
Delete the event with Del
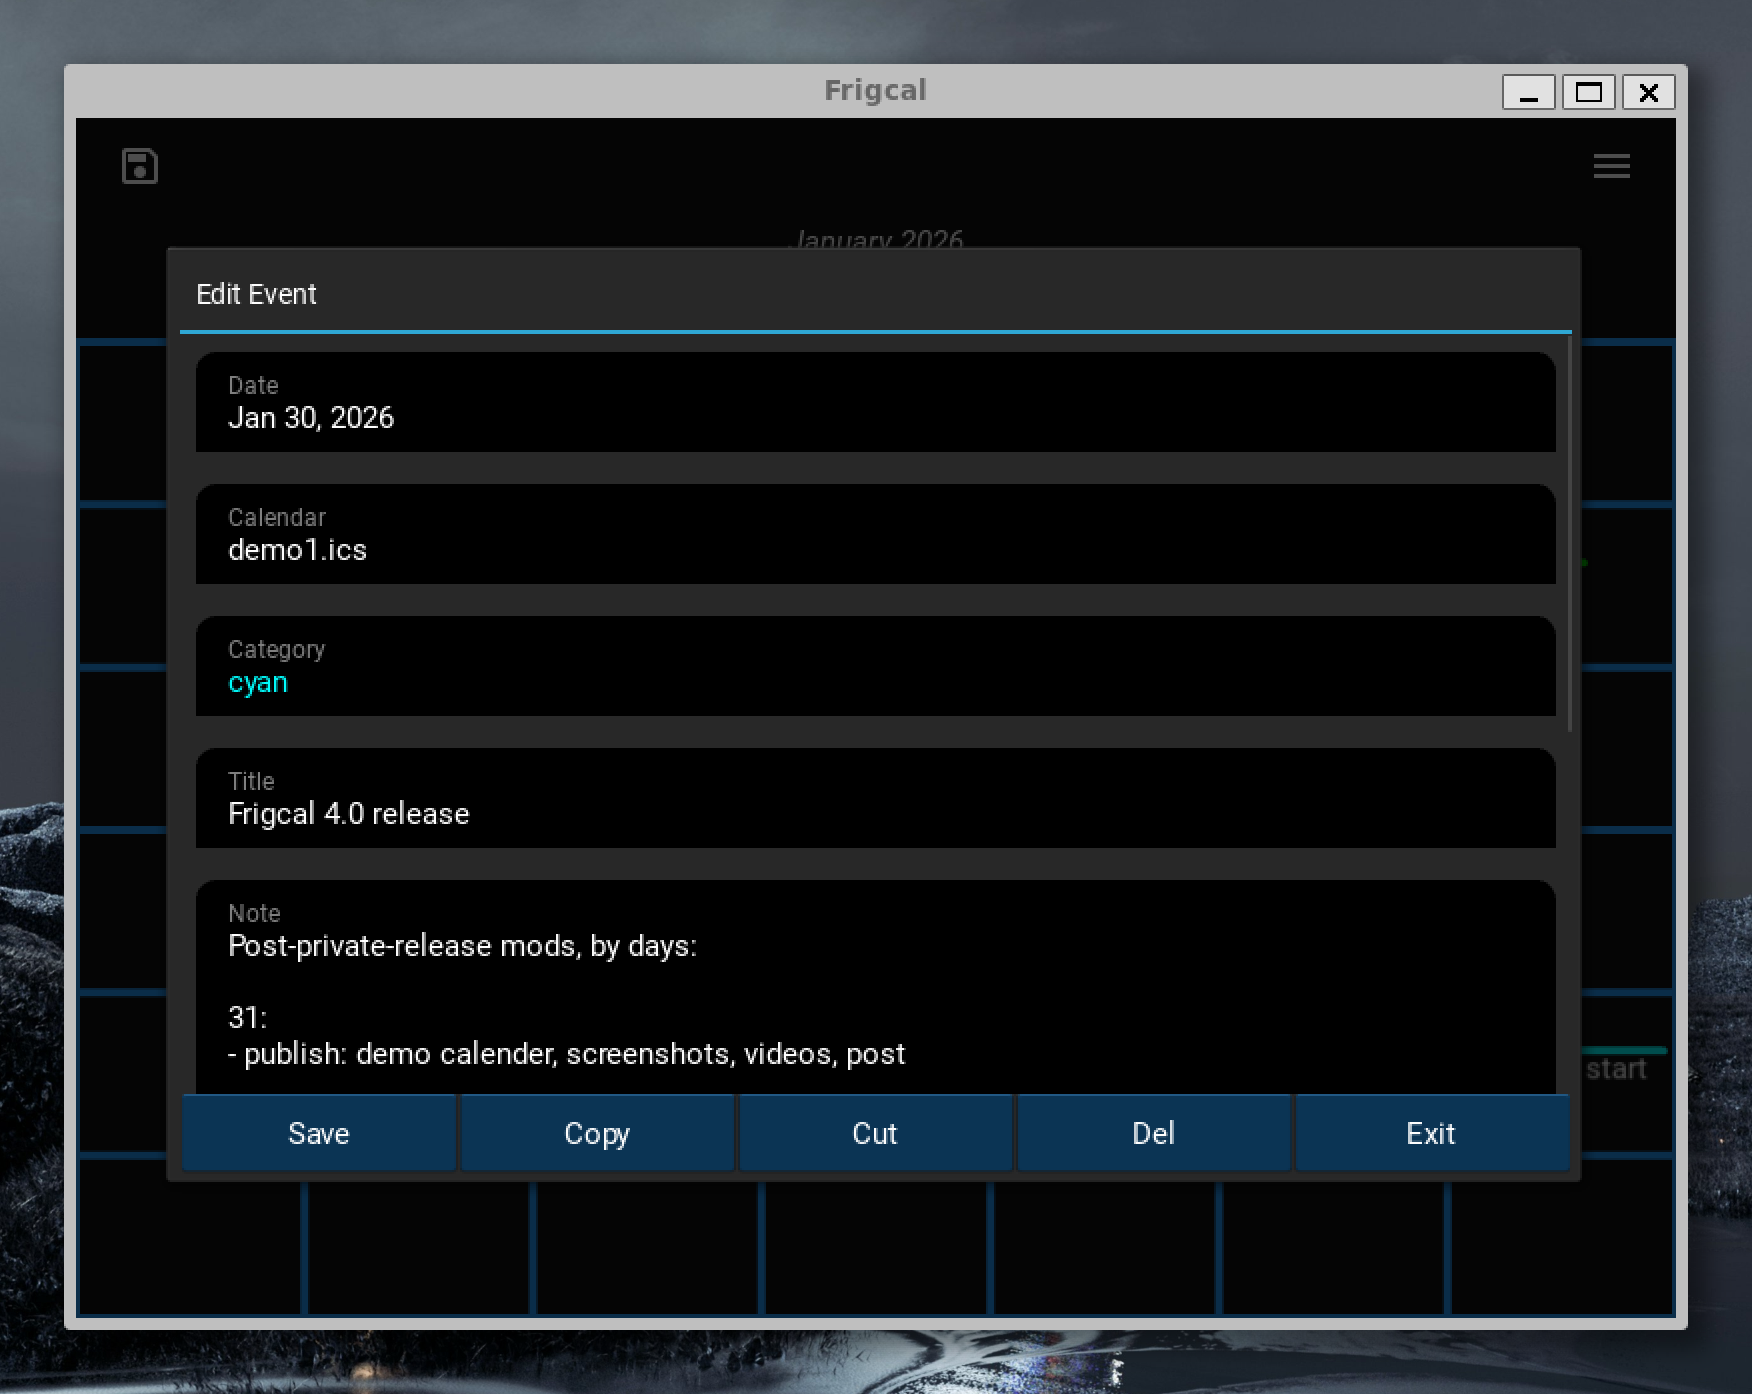(x=1153, y=1133)
